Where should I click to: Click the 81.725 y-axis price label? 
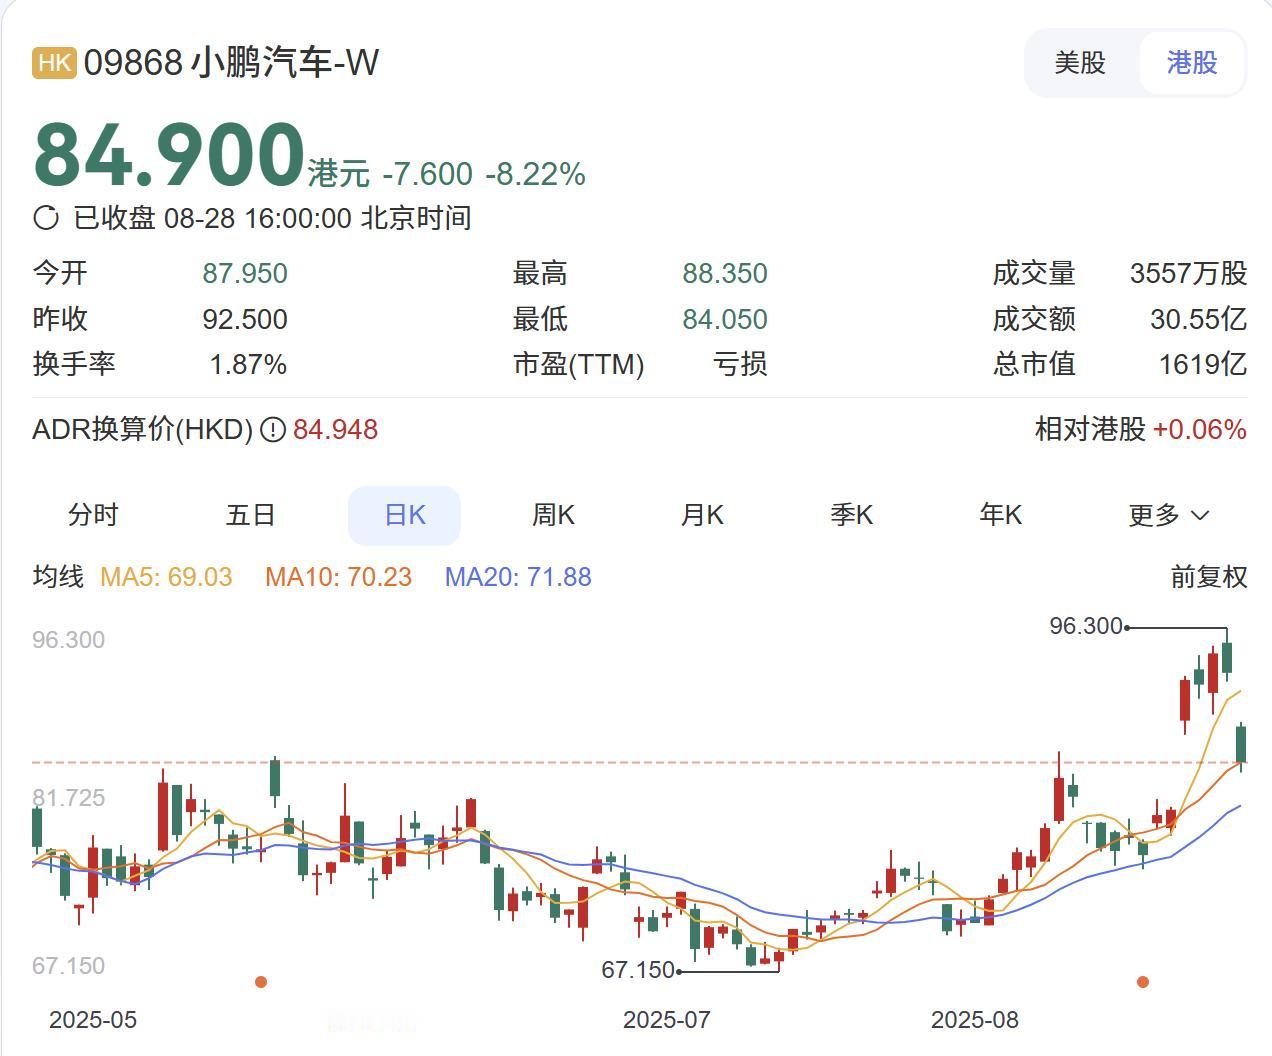click(x=68, y=798)
